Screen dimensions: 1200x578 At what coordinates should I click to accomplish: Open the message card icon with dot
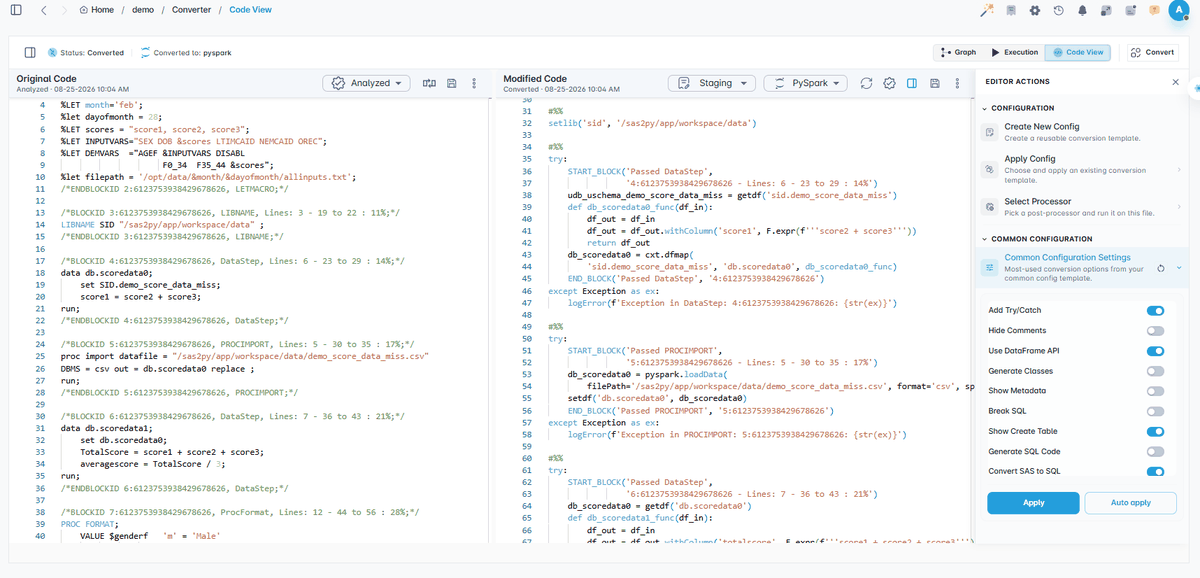click(1130, 10)
